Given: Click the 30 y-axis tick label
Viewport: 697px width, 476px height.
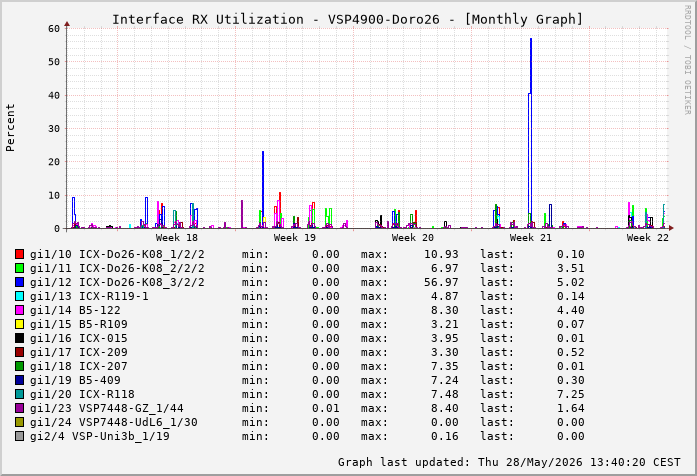Looking at the screenshot, I should (54, 128).
